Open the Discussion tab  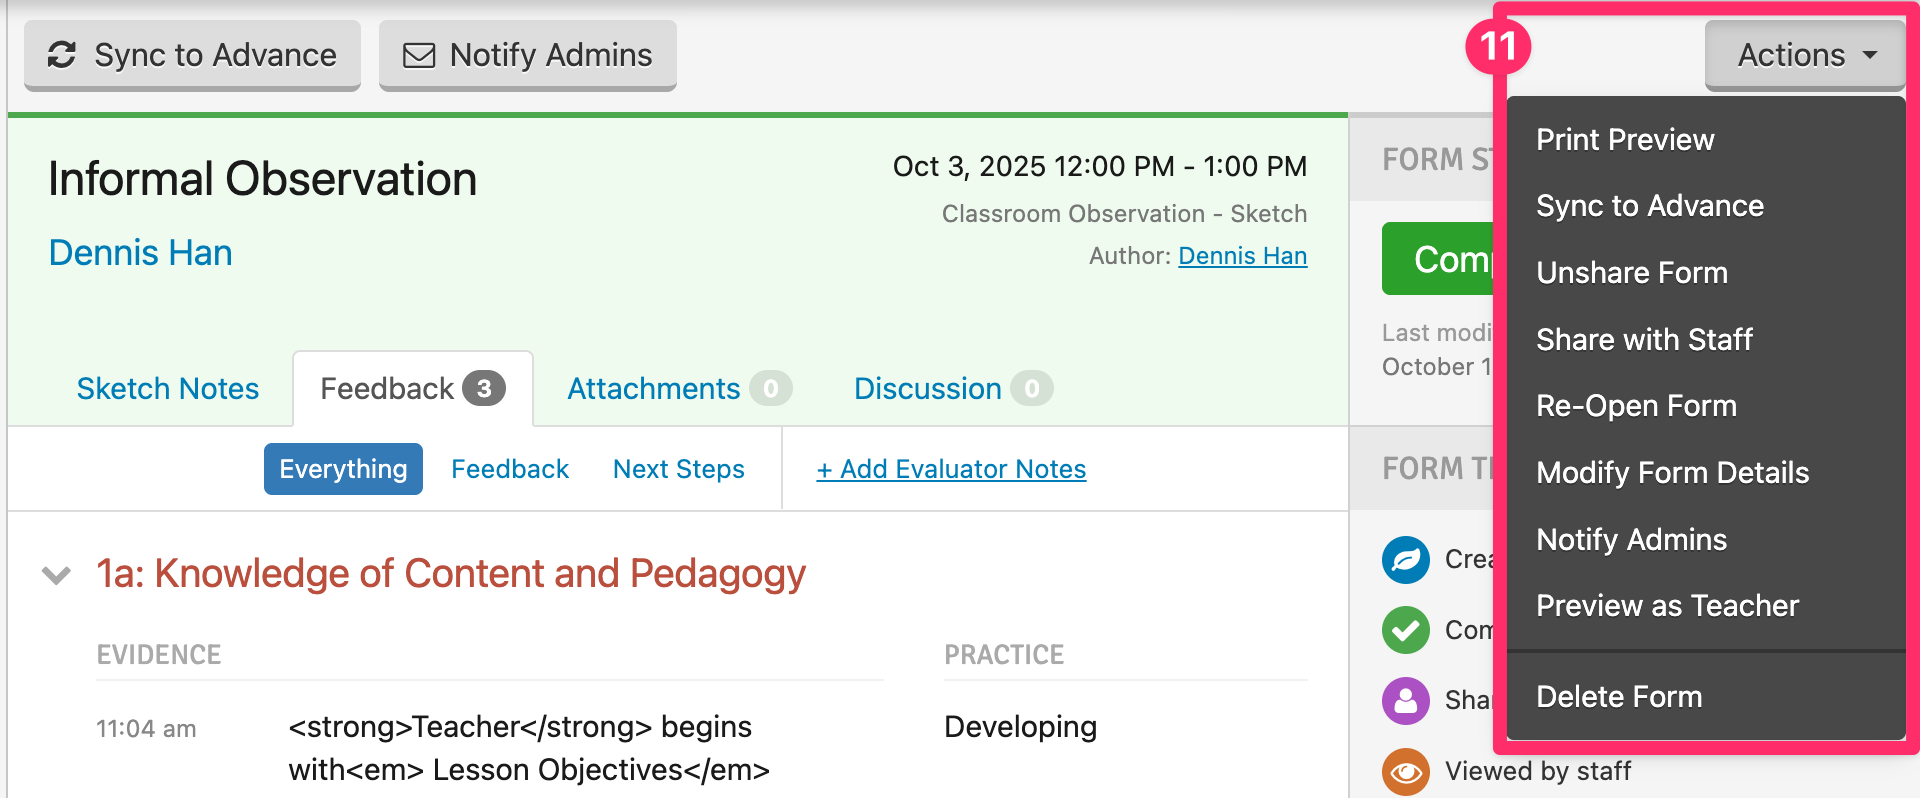click(x=952, y=389)
